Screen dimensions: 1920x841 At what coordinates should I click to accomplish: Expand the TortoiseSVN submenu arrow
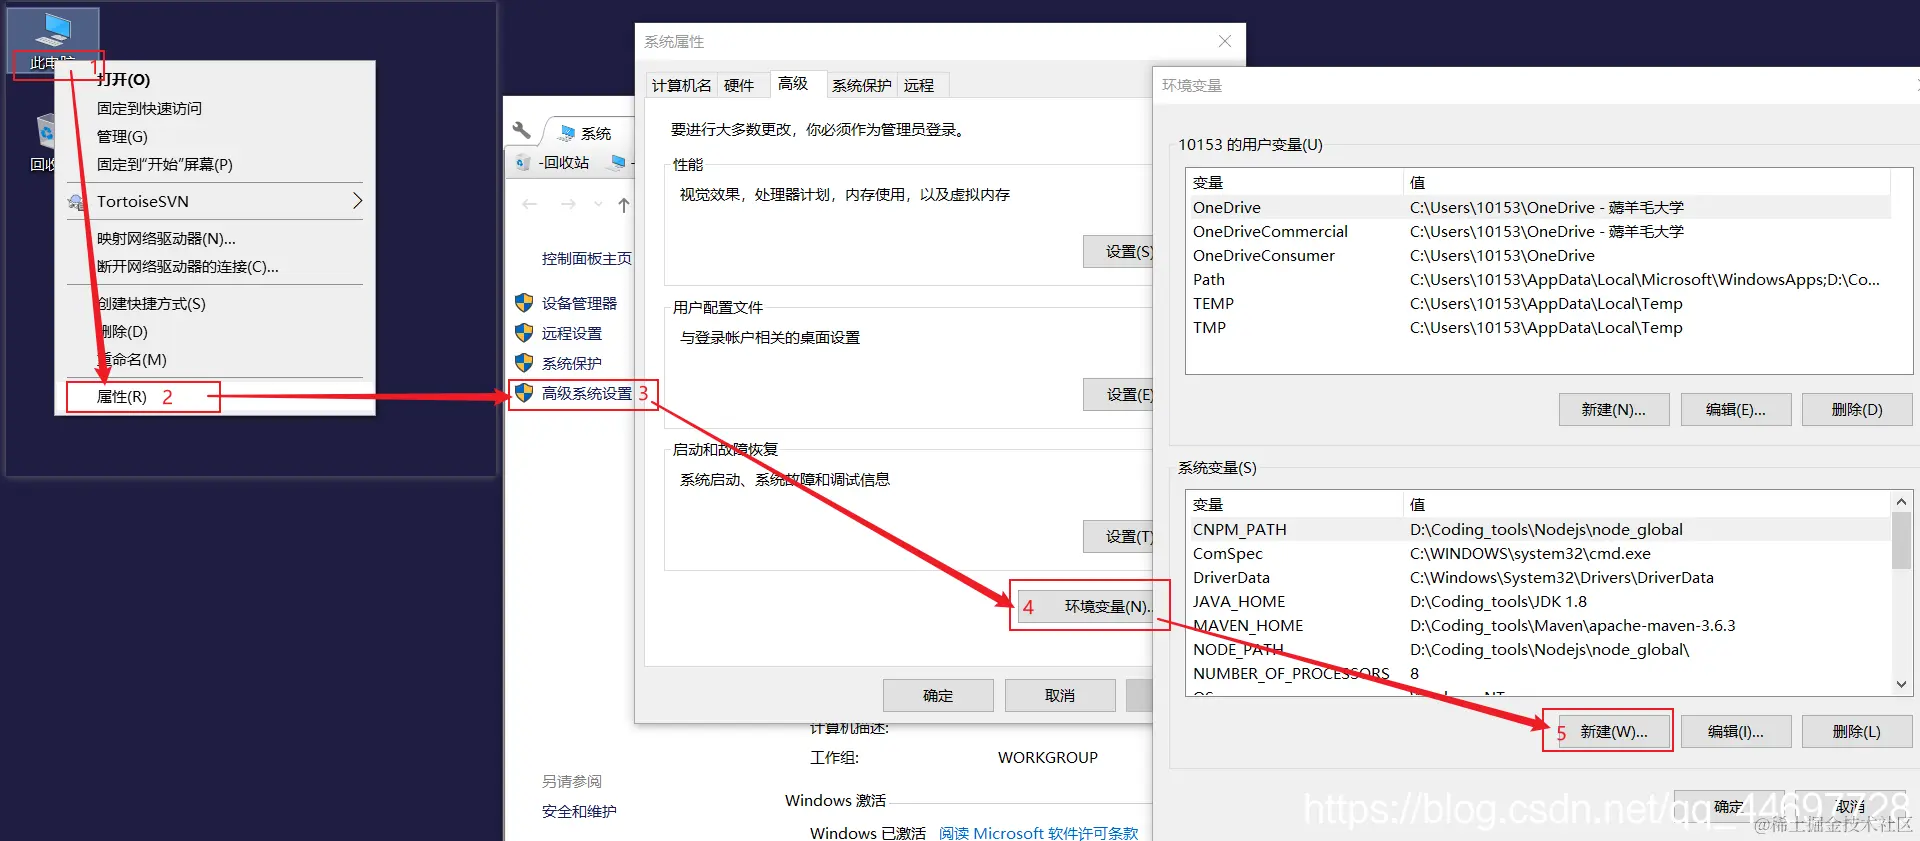point(357,201)
